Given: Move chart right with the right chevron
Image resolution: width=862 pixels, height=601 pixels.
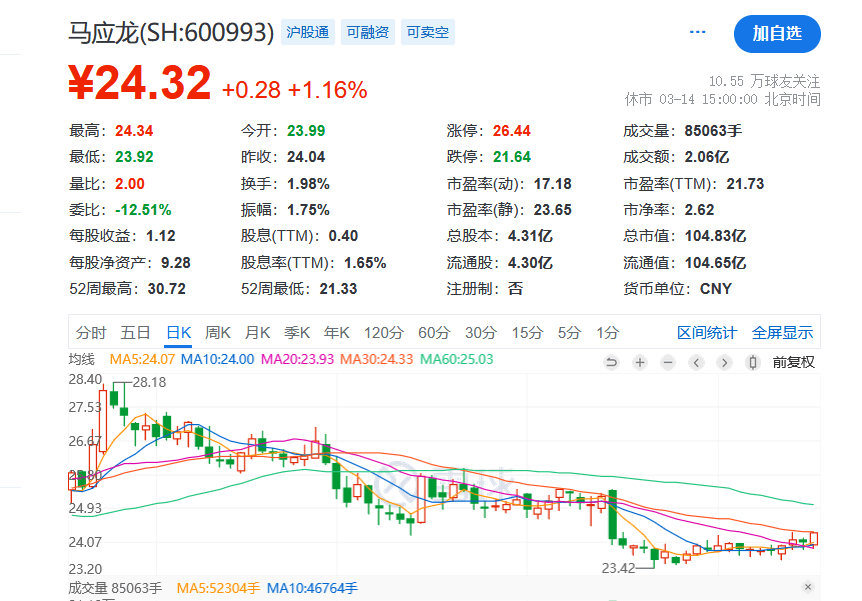Looking at the screenshot, I should pyautogui.click(x=725, y=362).
